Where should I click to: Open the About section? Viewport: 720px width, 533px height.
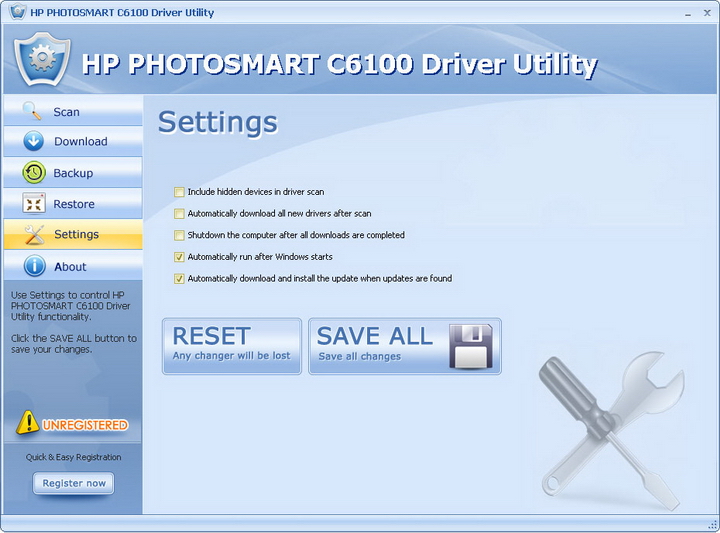coord(73,266)
